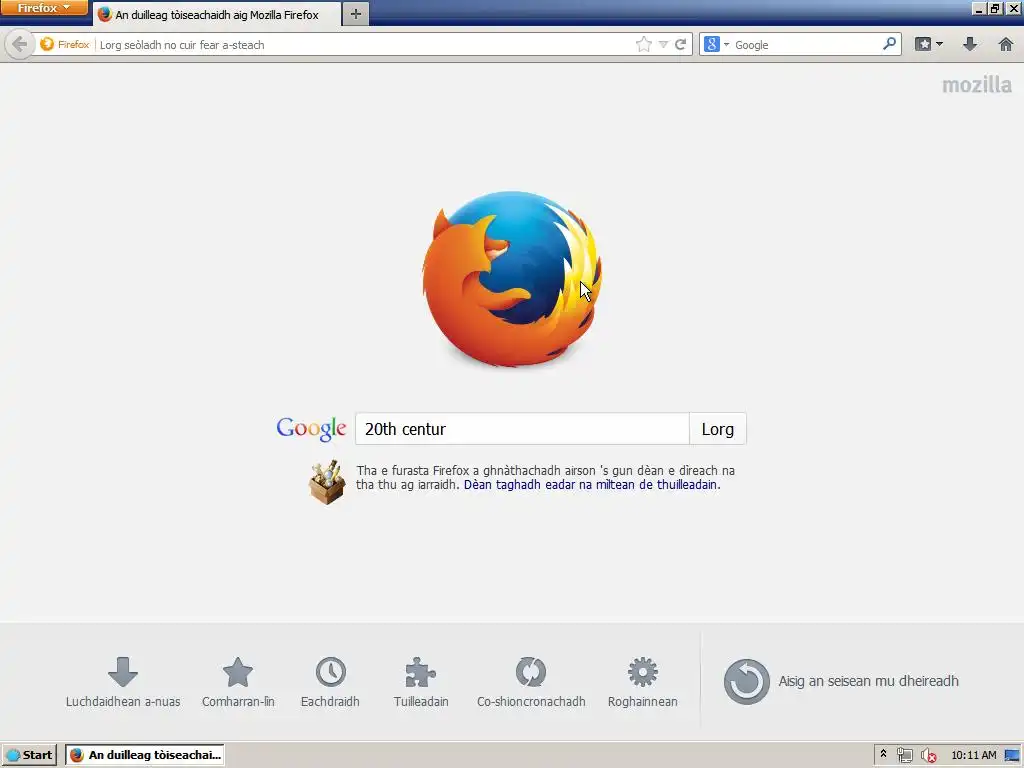Open Luchdaidhean a-nuas downloads

pos(123,682)
